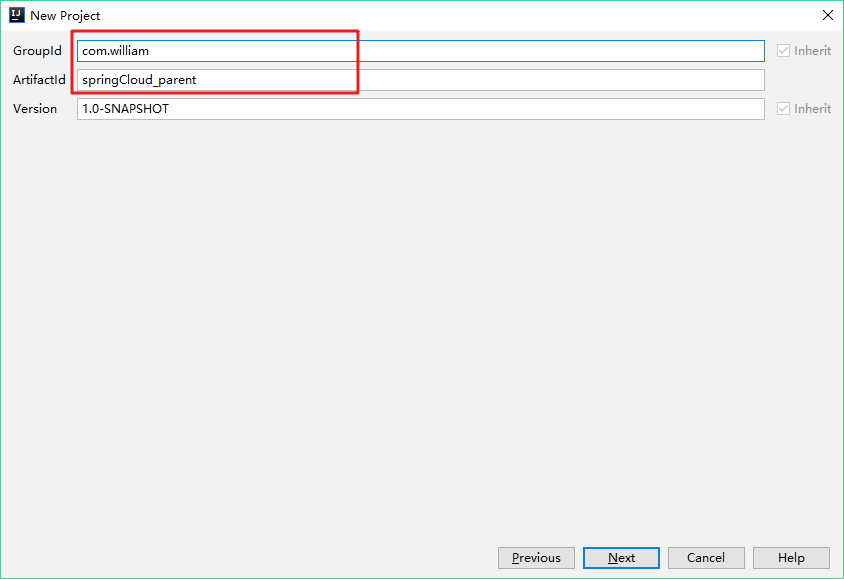
Task: Click the Version label
Action: (x=34, y=109)
